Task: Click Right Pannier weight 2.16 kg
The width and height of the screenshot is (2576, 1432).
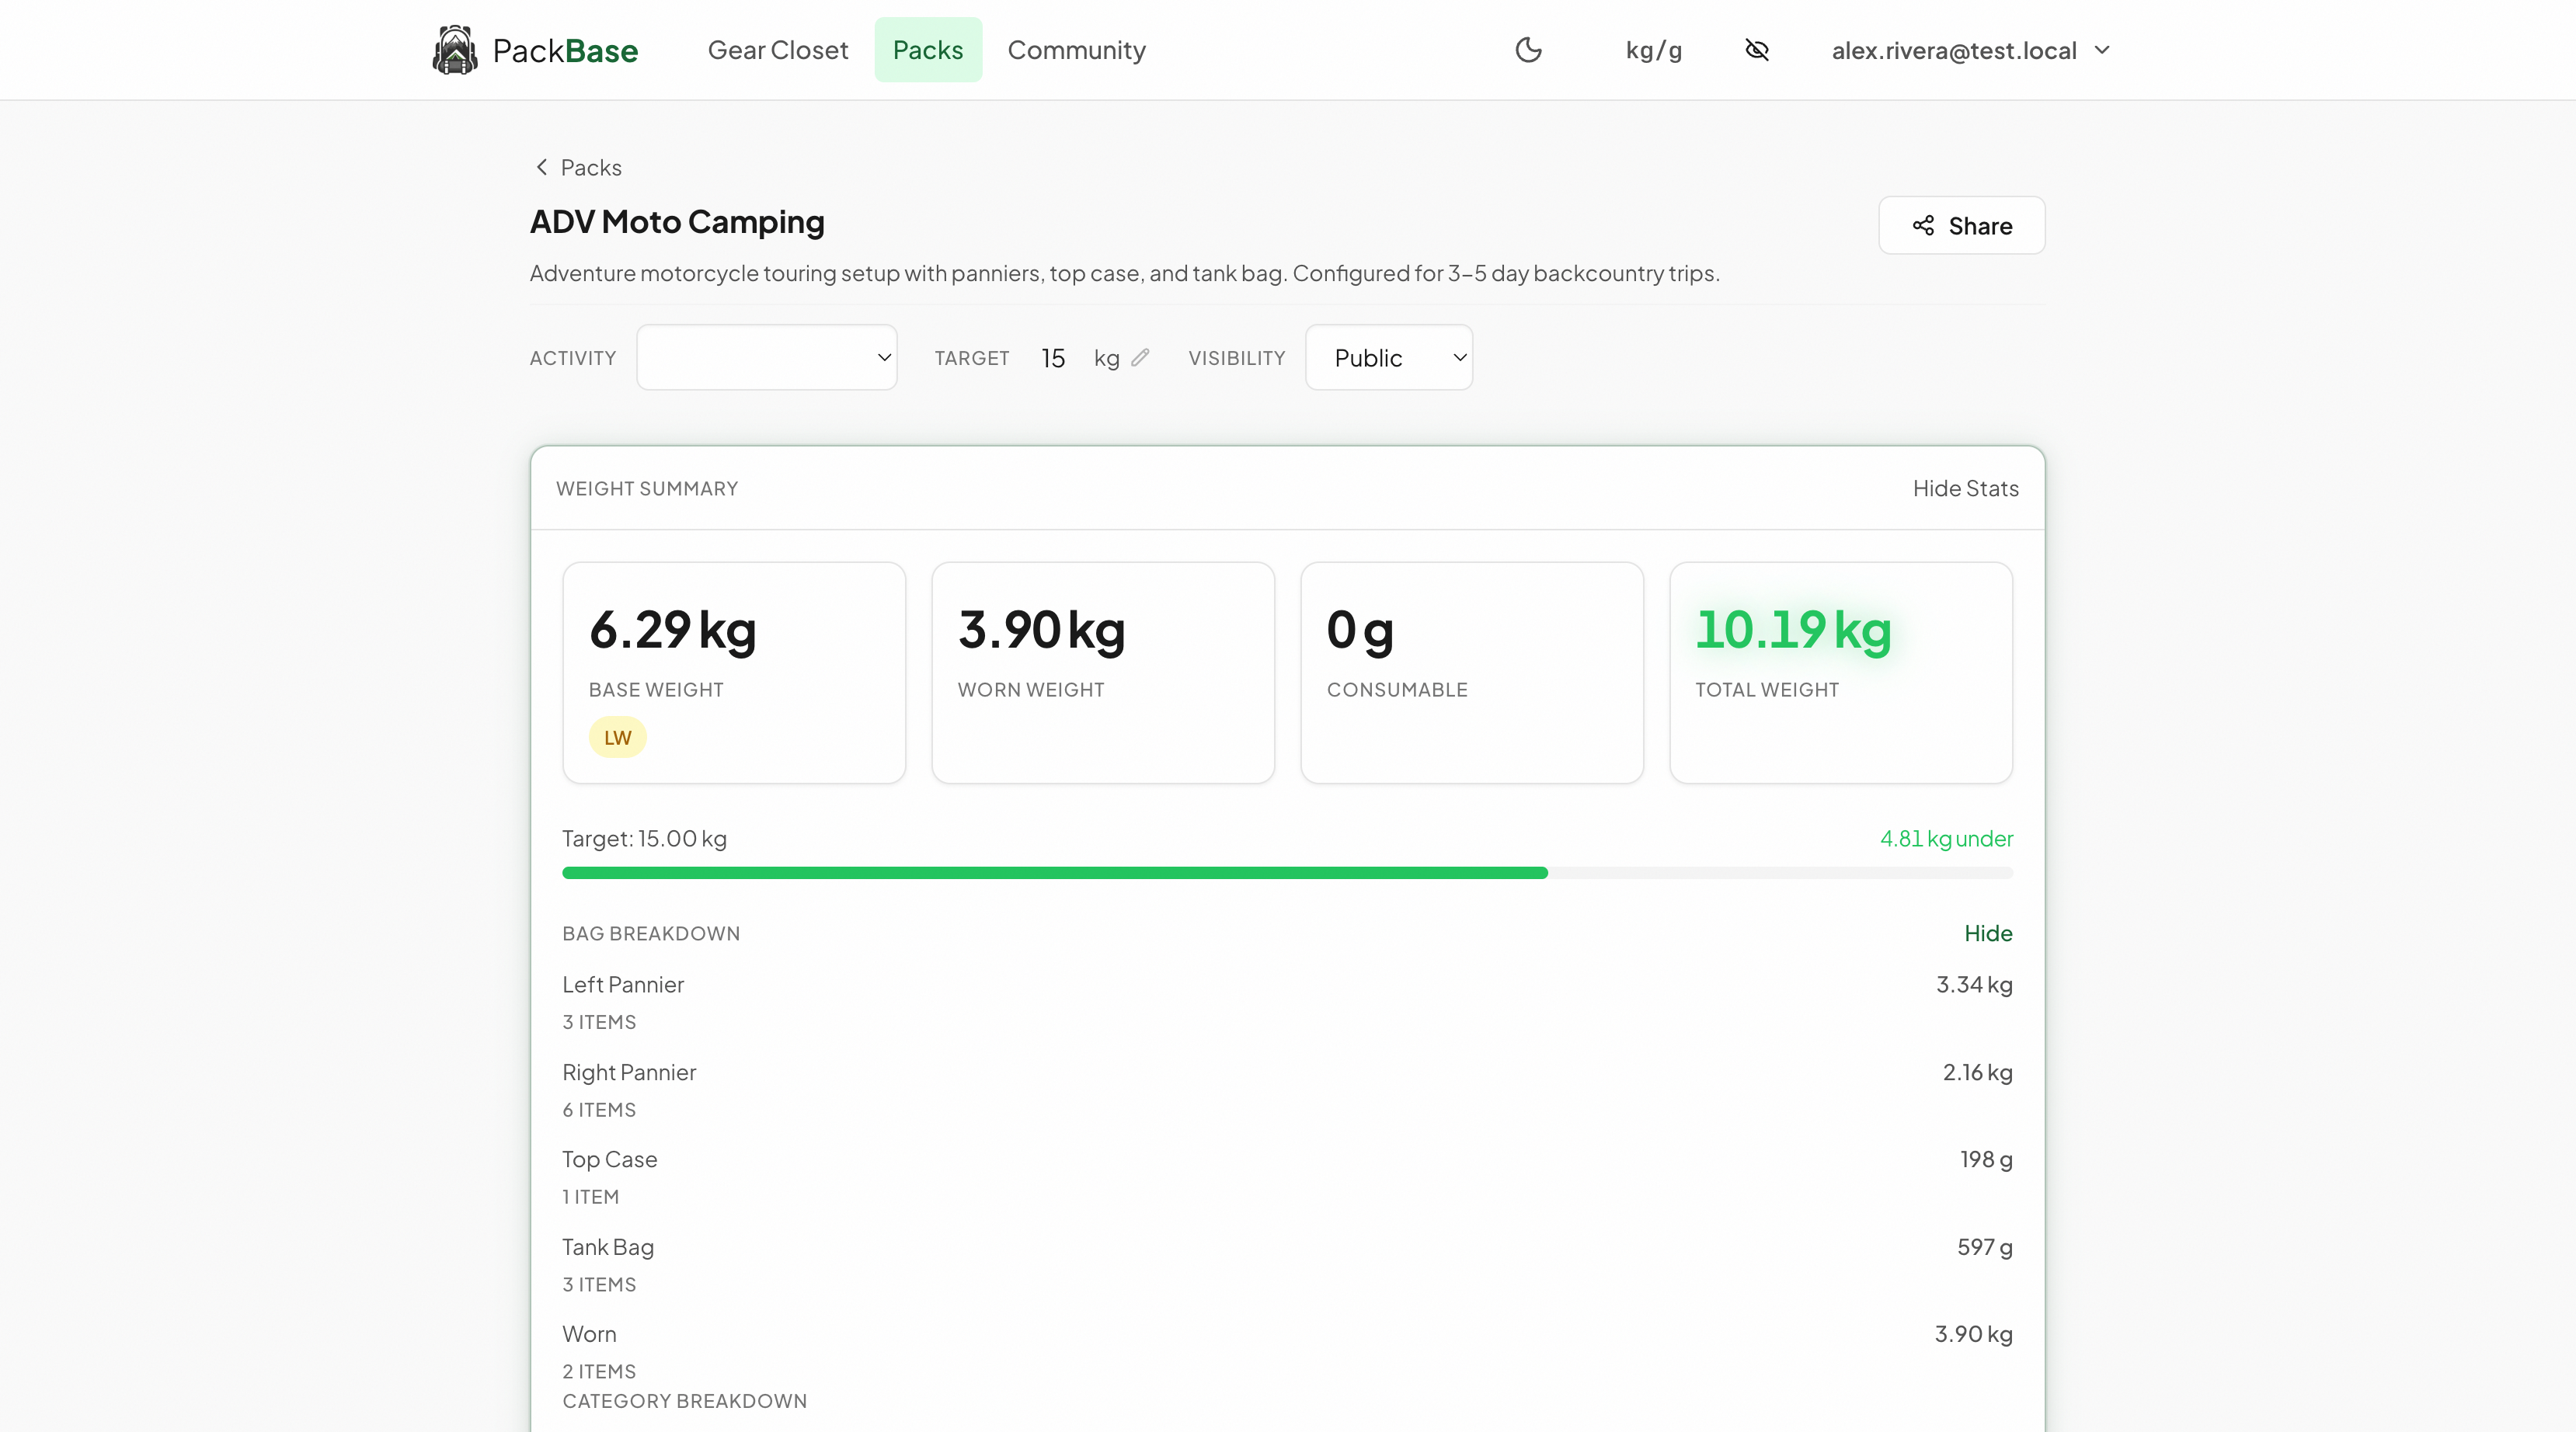Action: pyautogui.click(x=1977, y=1072)
